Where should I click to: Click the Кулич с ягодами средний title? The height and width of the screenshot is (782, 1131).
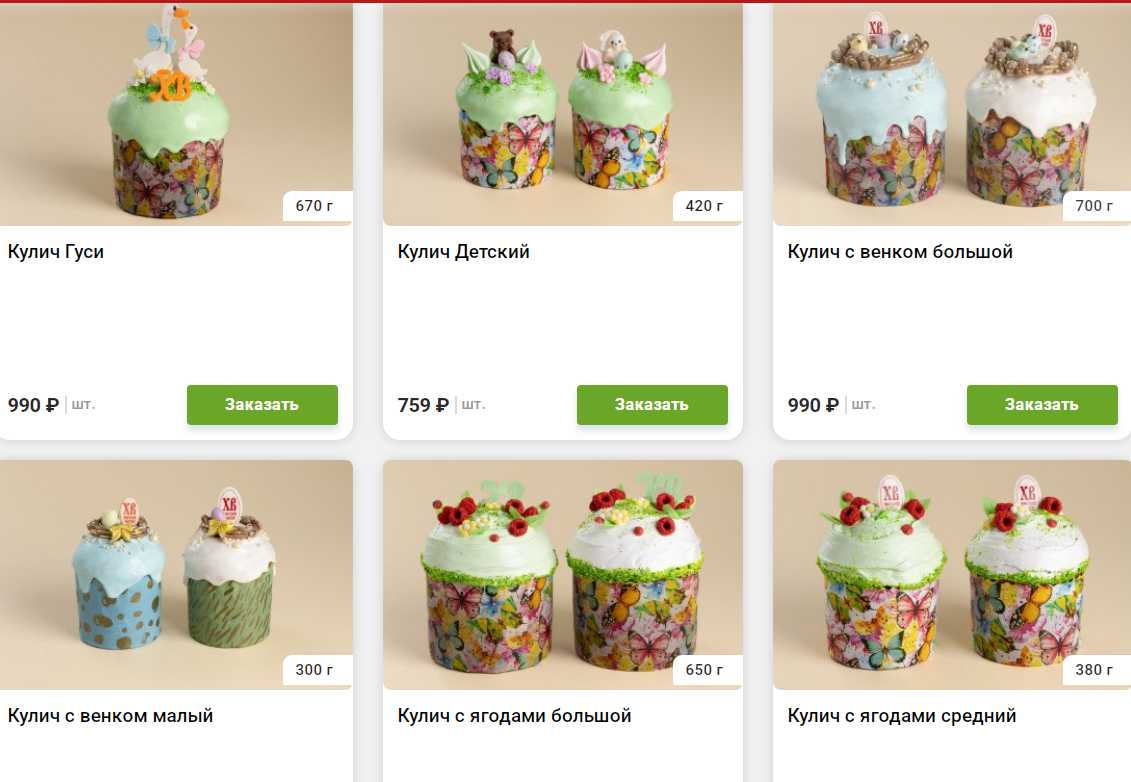pyautogui.click(x=902, y=716)
